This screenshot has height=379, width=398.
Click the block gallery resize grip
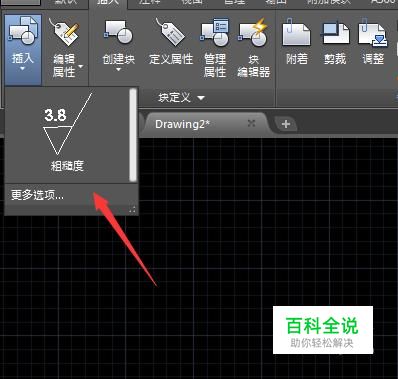(132, 210)
